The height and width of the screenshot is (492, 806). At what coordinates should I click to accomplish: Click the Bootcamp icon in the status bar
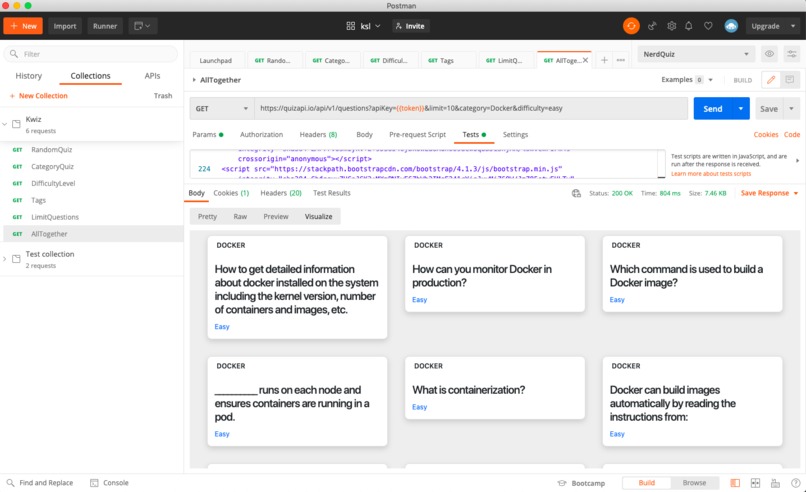(x=562, y=483)
